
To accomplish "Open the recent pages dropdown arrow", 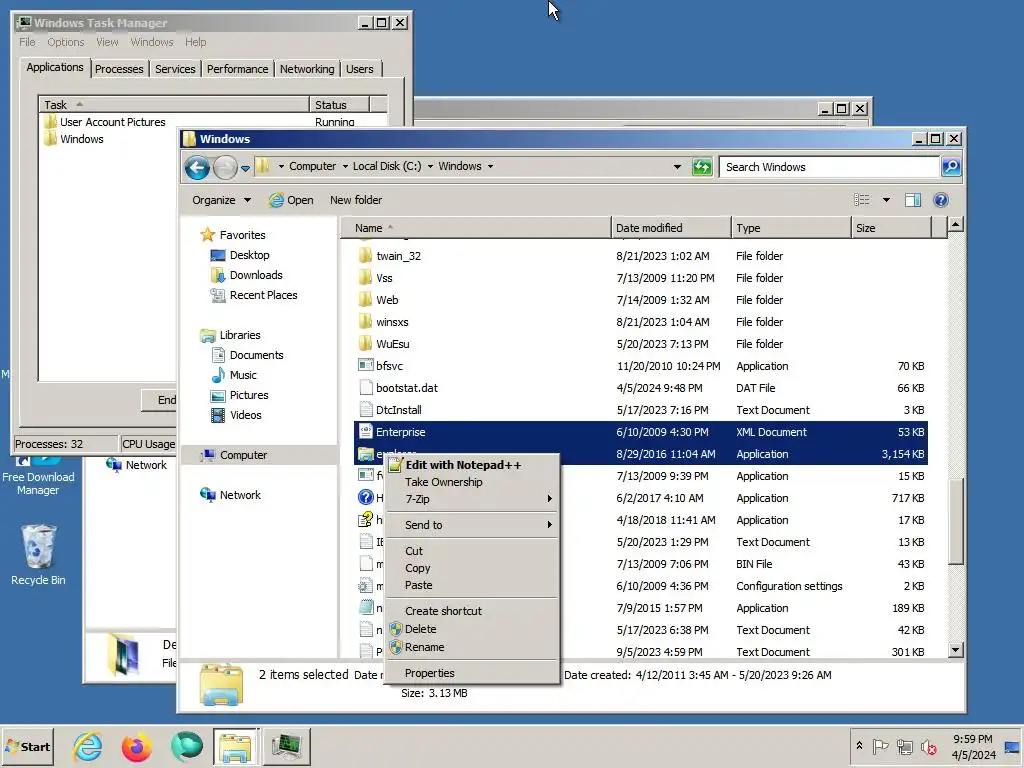I will (246, 168).
